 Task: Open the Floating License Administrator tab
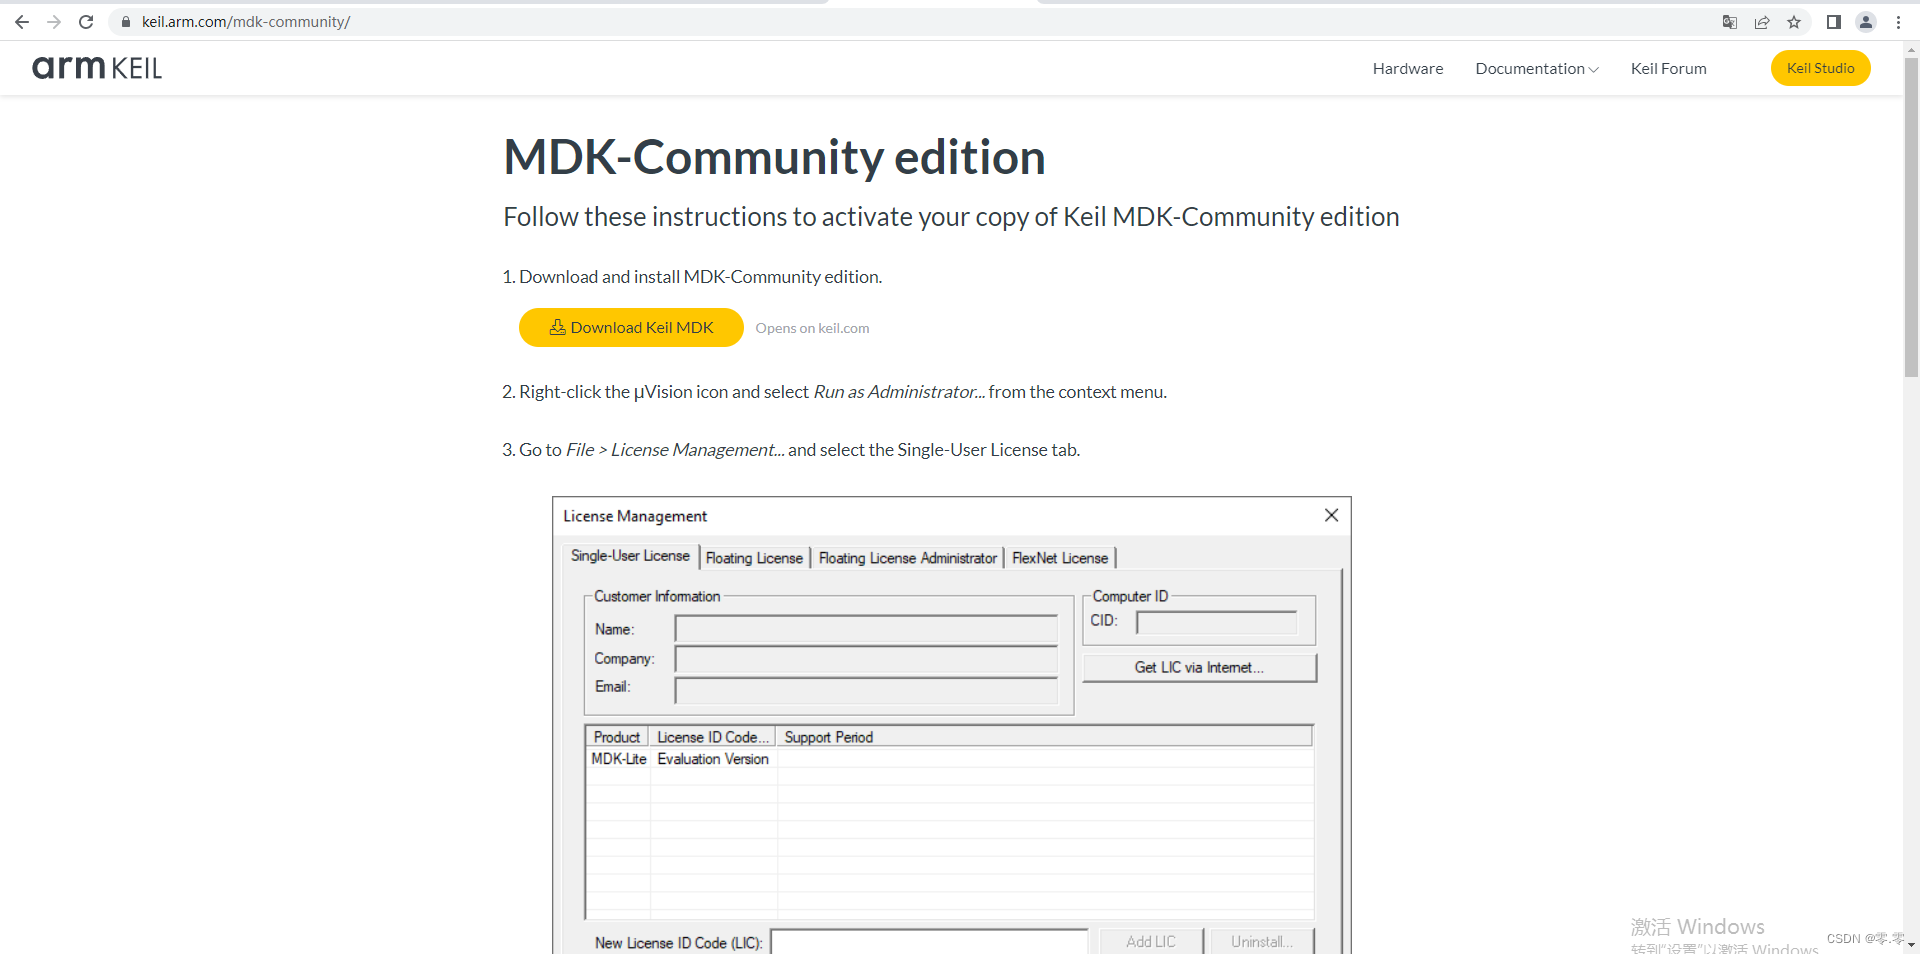pyautogui.click(x=908, y=558)
